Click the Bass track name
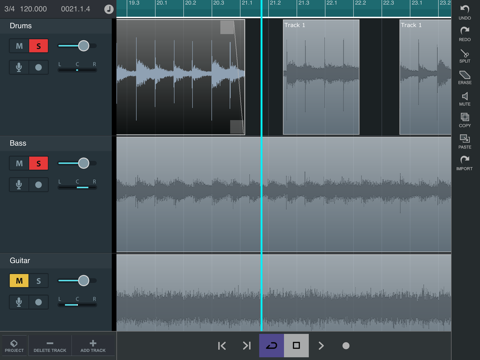This screenshot has width=480, height=360. [18, 143]
